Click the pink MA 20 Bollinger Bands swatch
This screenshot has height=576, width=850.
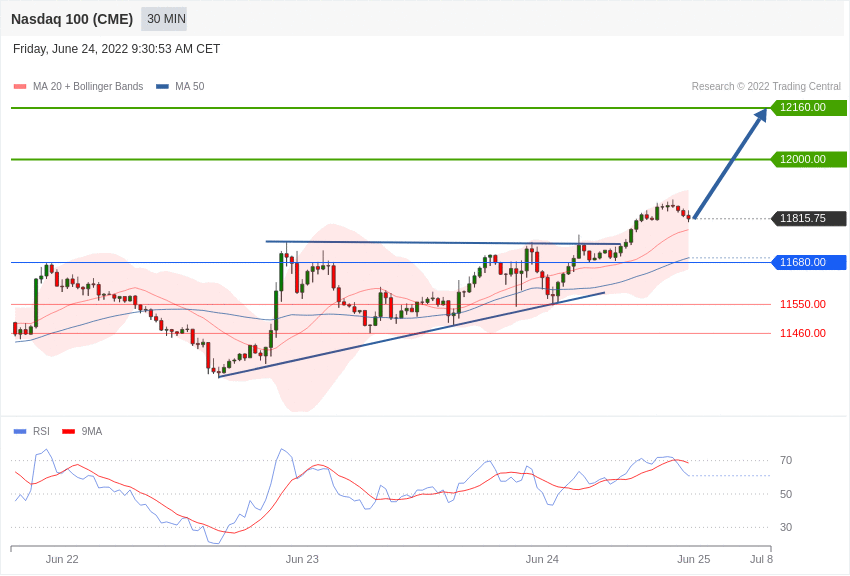coord(20,87)
